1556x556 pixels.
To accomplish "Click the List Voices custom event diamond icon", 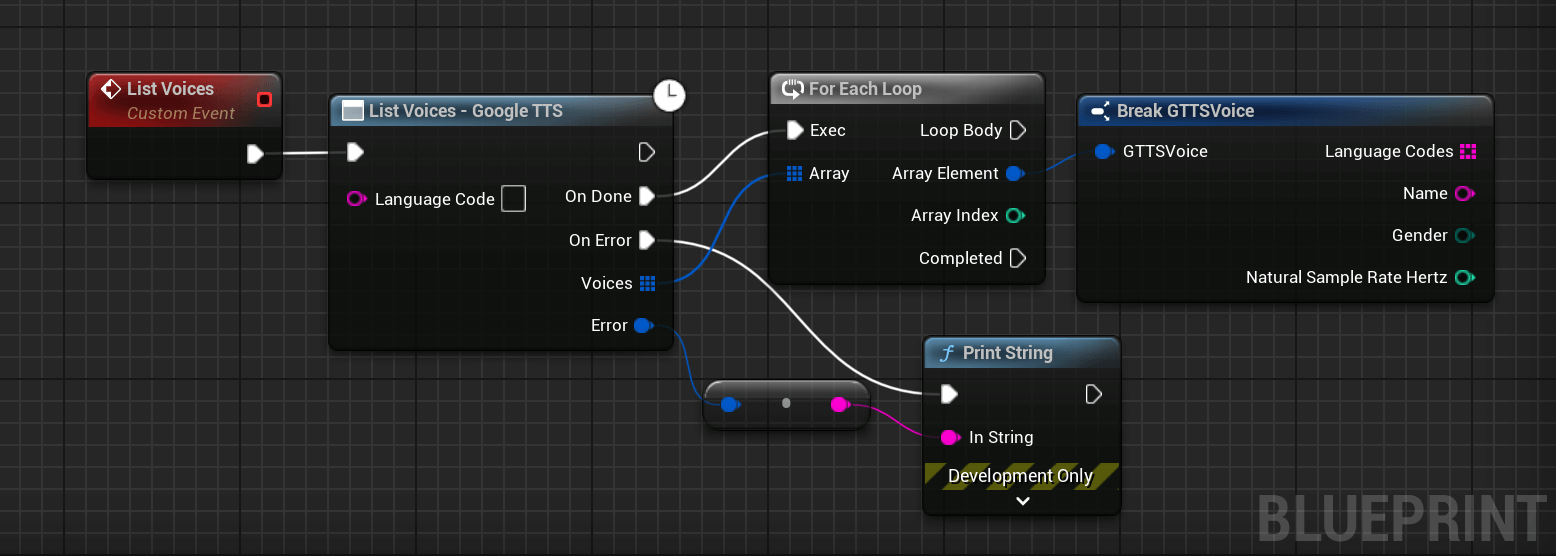I will pyautogui.click(x=111, y=89).
